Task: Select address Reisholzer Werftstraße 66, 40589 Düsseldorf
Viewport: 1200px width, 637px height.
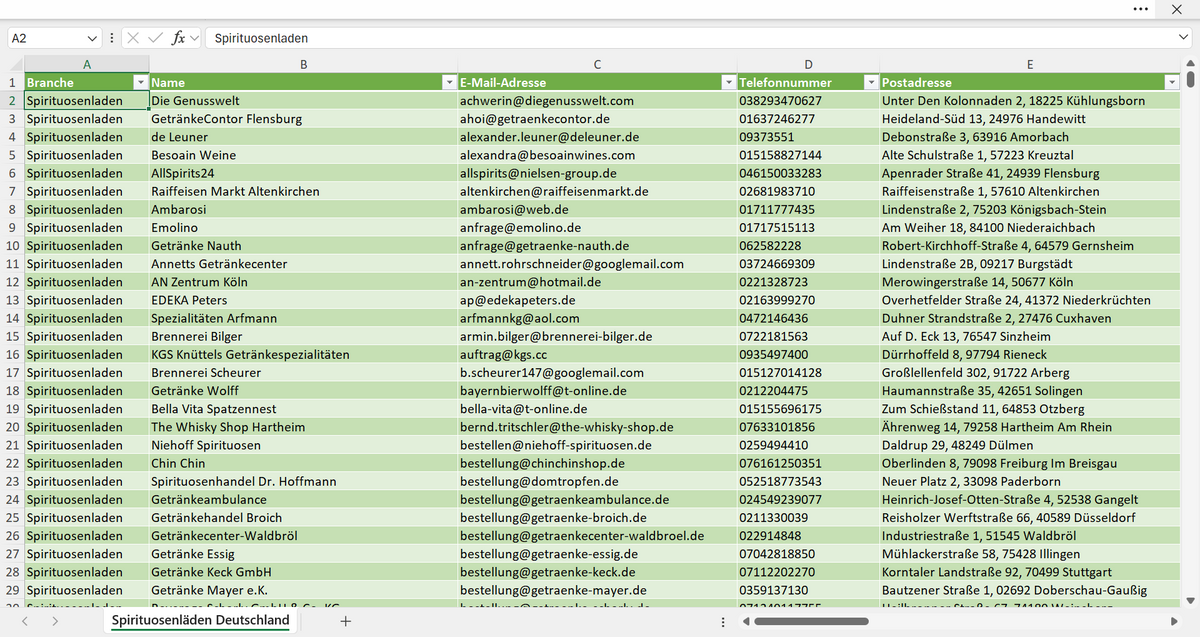Action: tap(1030, 517)
